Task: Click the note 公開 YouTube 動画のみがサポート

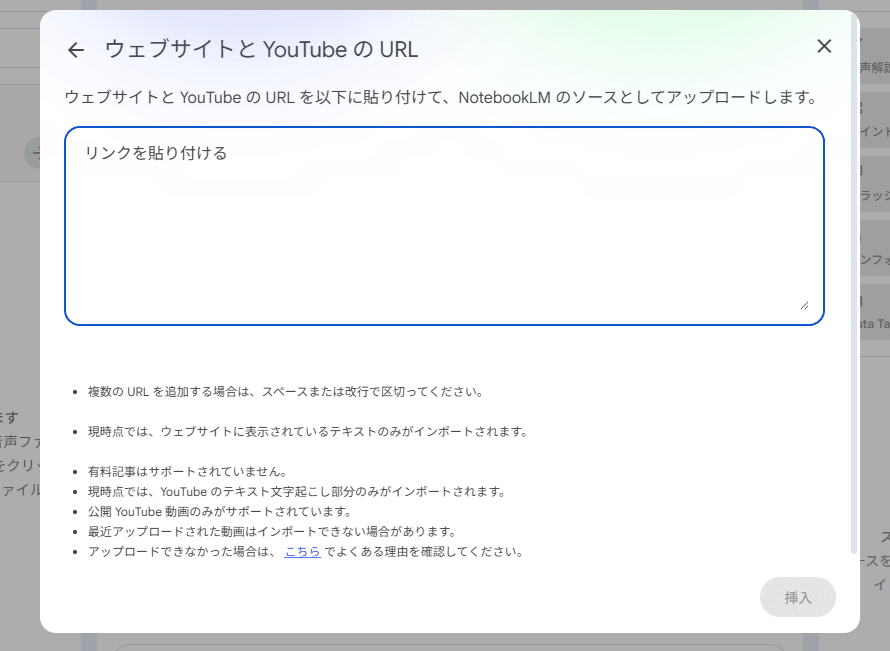Action: [x=220, y=512]
